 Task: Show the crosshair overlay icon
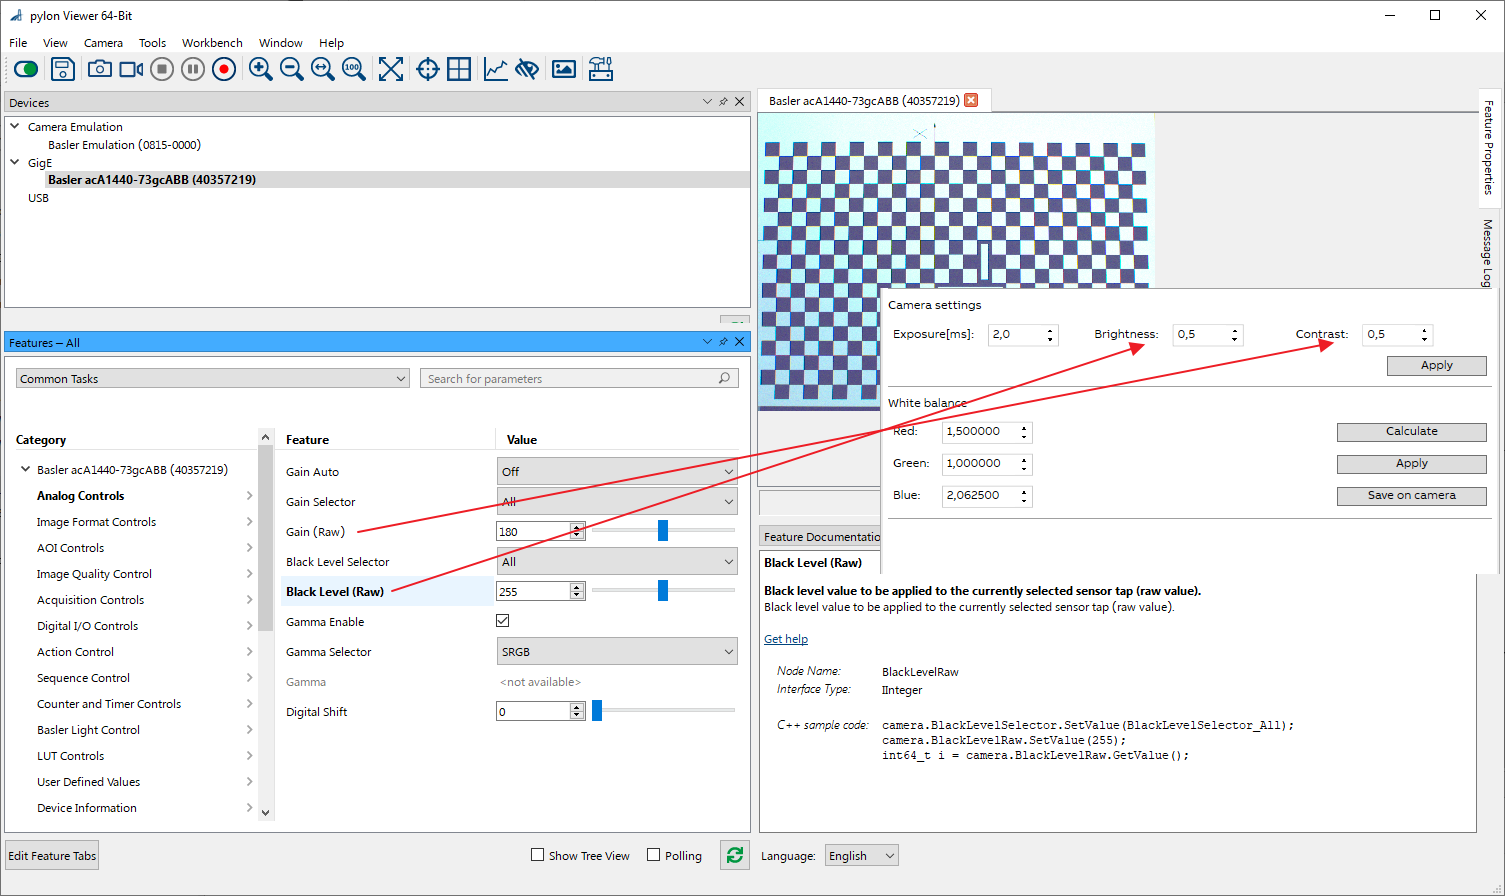pyautogui.click(x=428, y=69)
